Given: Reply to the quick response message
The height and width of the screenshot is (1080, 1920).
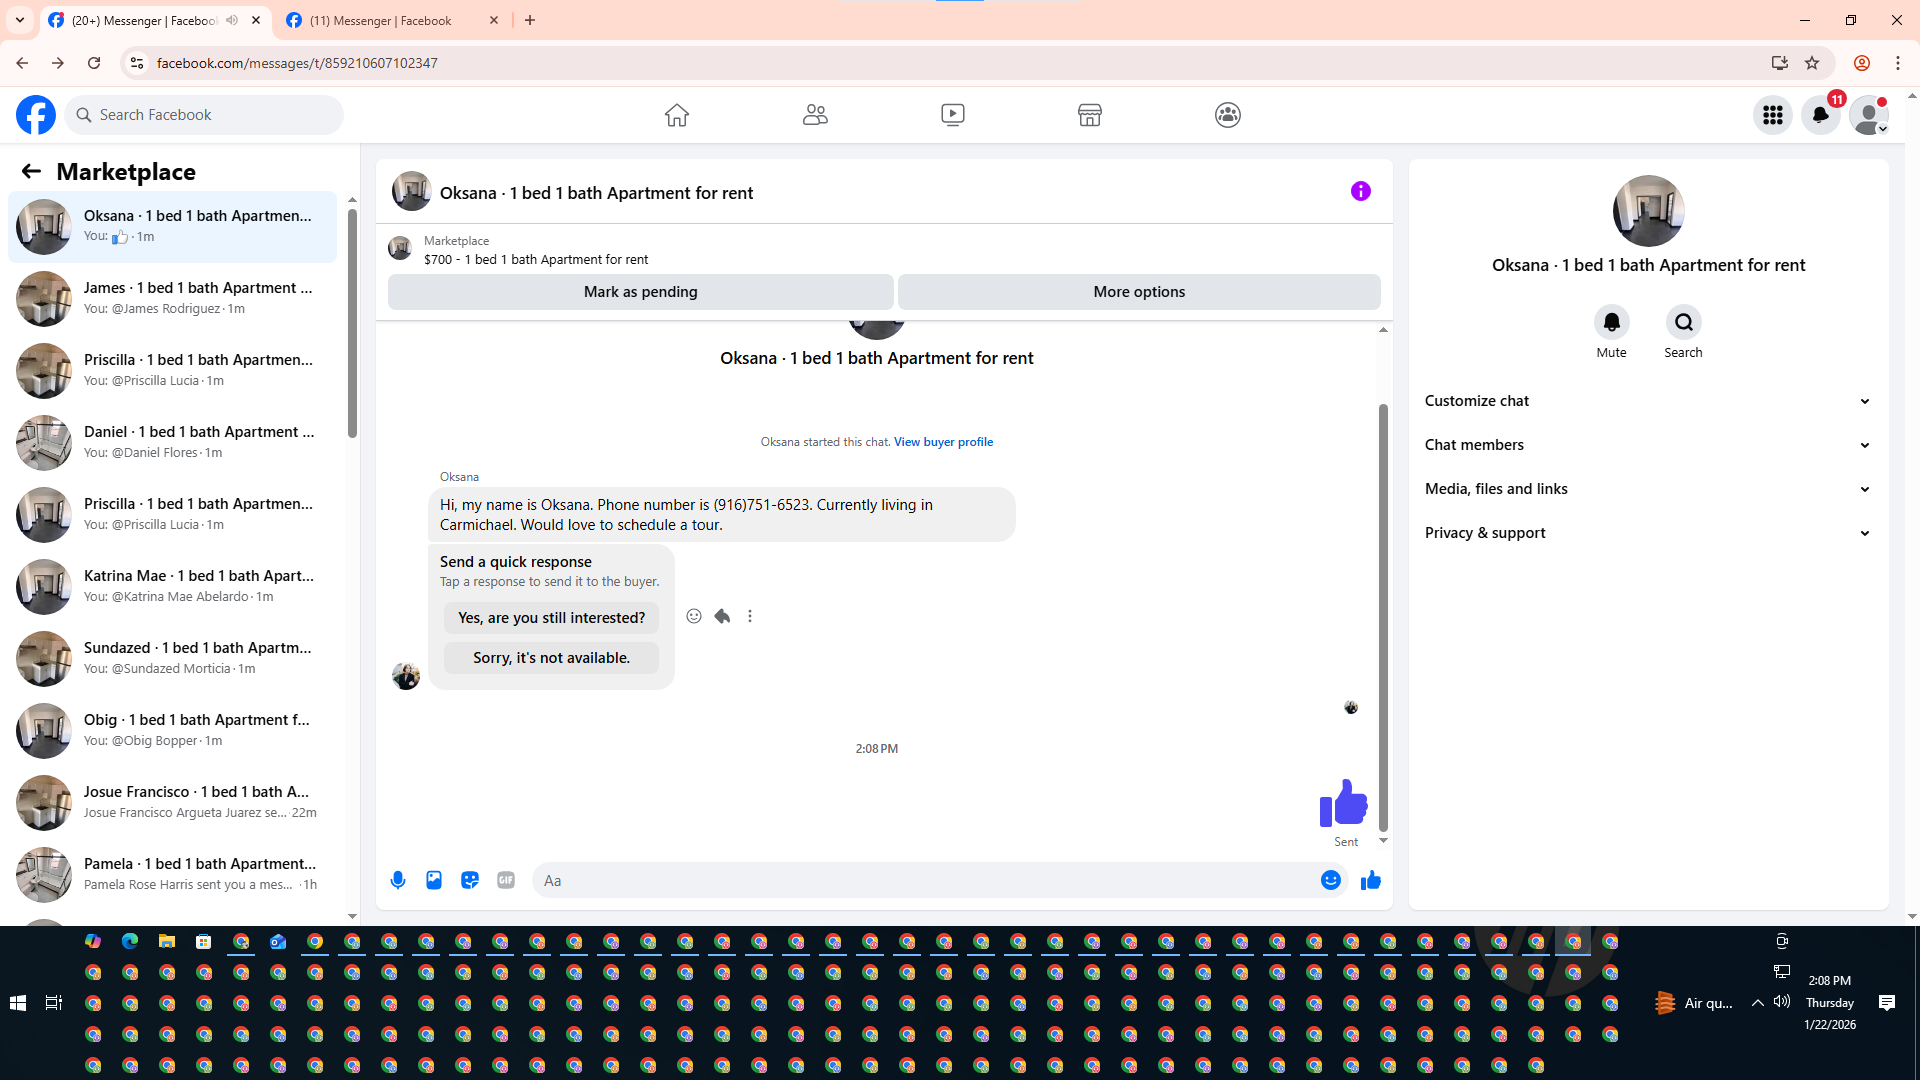Looking at the screenshot, I should 722,616.
